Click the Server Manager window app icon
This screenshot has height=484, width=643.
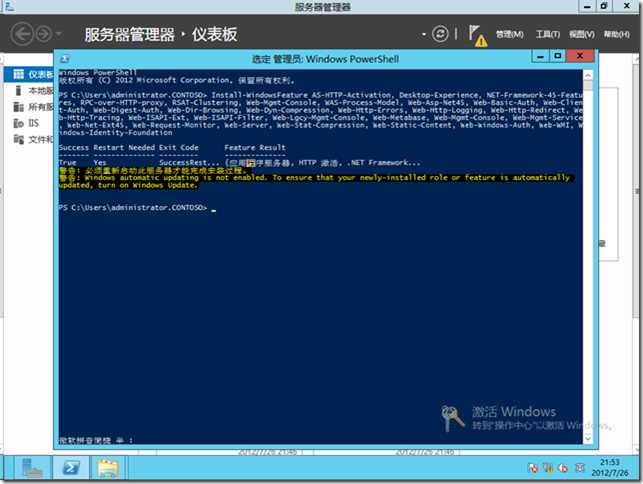point(9,6)
